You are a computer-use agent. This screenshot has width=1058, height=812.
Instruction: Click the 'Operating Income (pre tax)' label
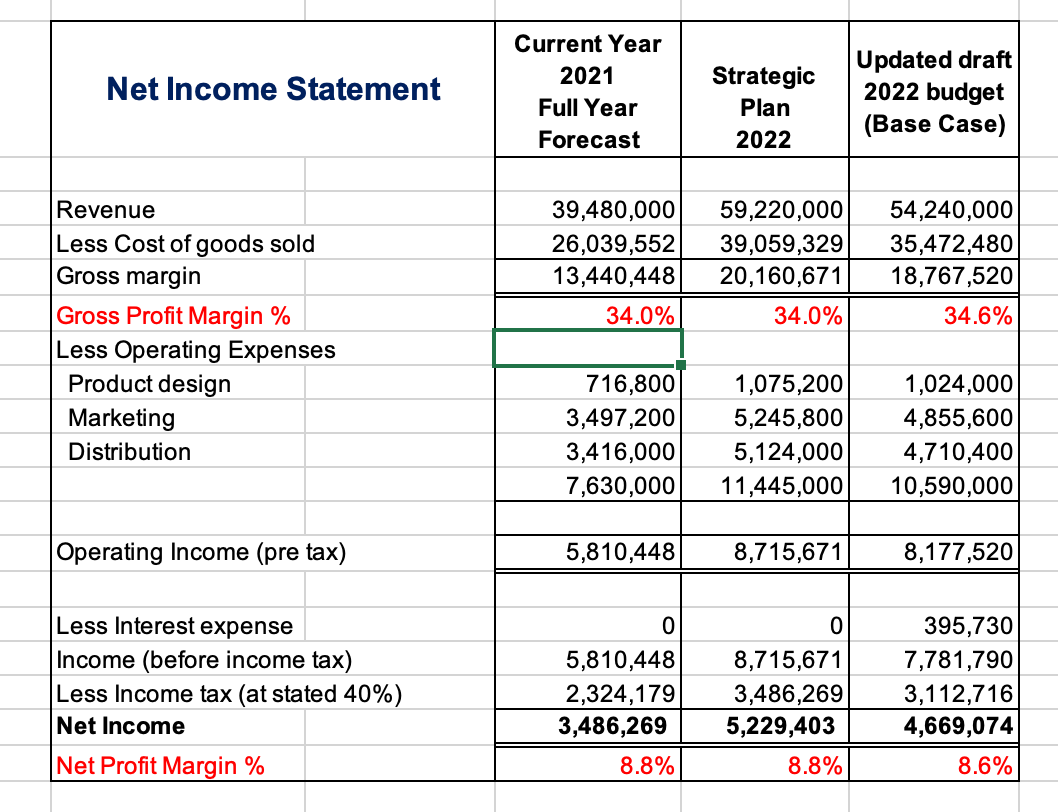tap(201, 552)
